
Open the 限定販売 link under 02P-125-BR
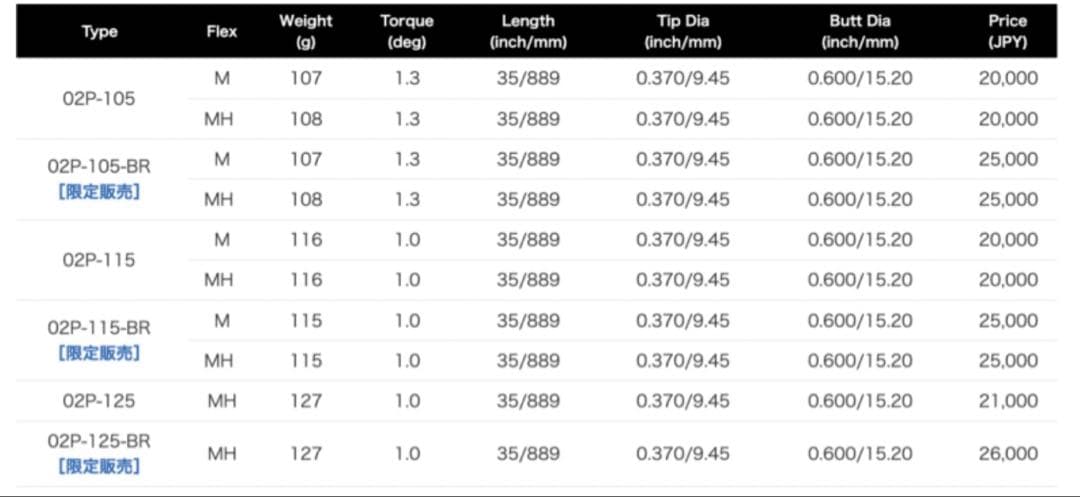(x=99, y=465)
